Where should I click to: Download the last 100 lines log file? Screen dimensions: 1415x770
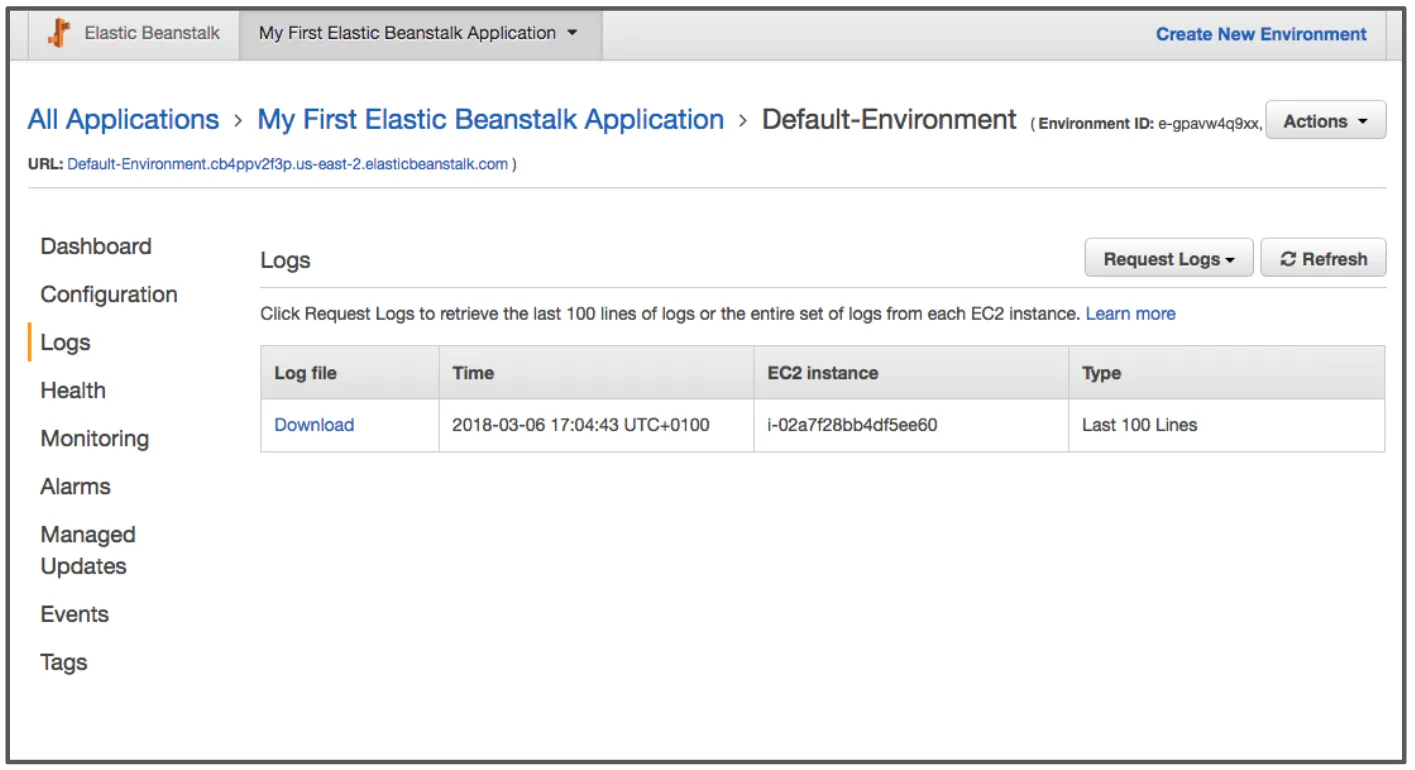point(314,425)
